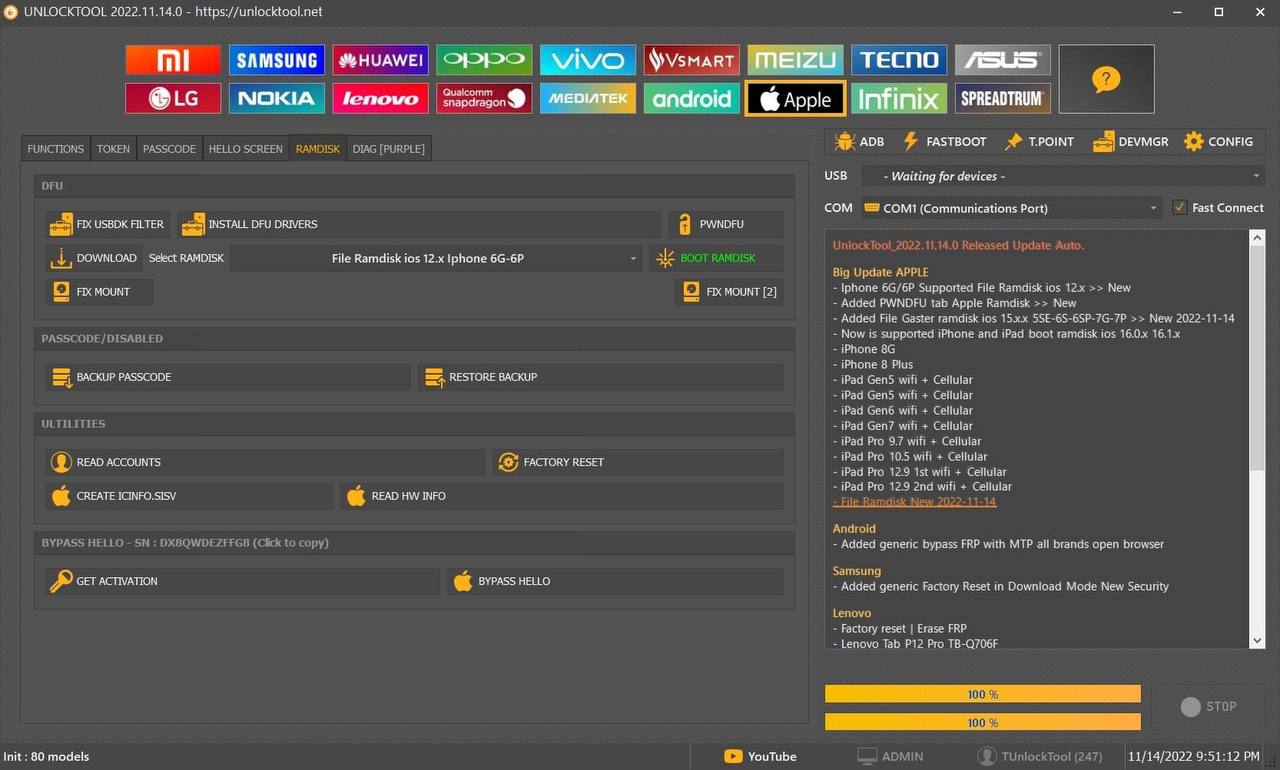Switch to the TOKEN tab
Viewport: 1280px width, 770px height.
113,149
